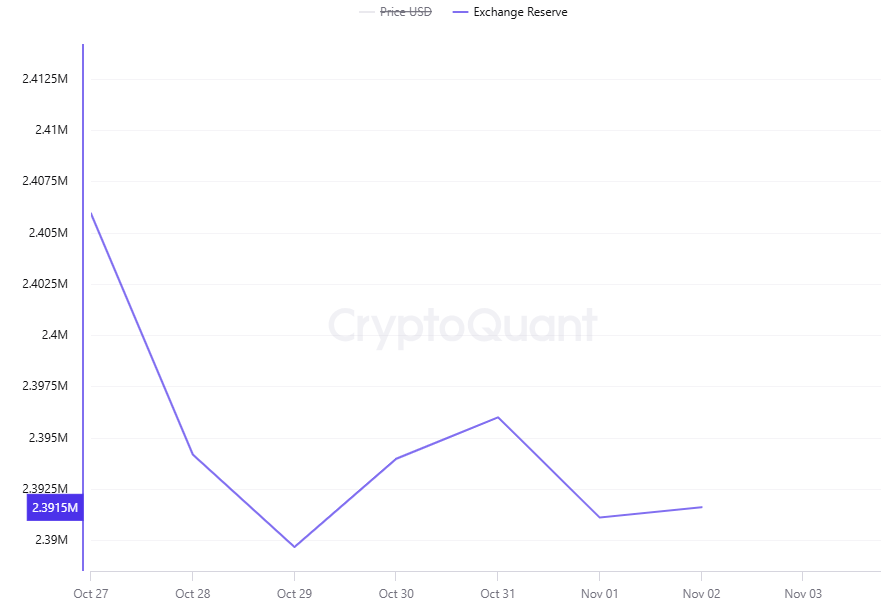Hide the Exchange Reserve series via legend
The width and height of the screenshot is (881, 612).
click(x=520, y=12)
